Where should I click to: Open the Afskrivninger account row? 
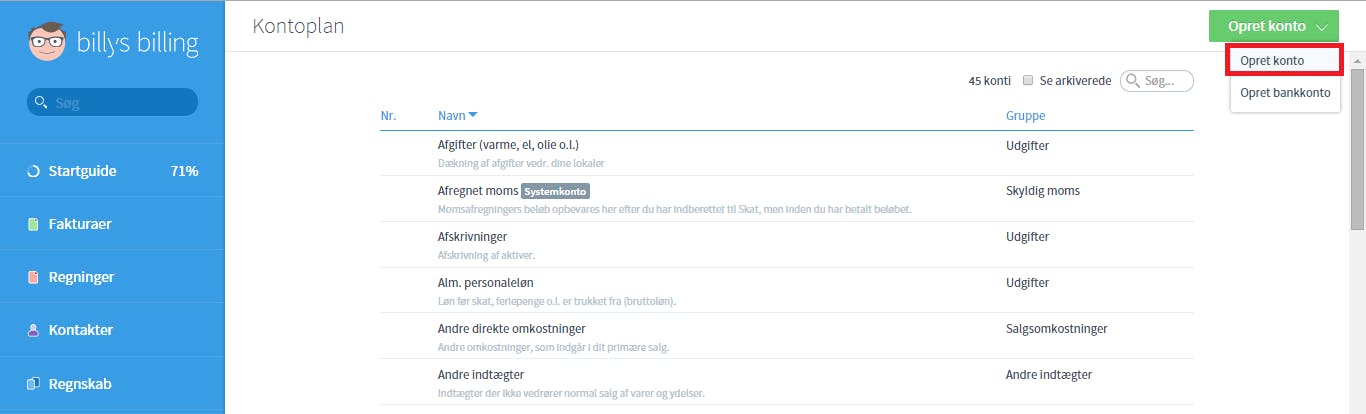(787, 245)
